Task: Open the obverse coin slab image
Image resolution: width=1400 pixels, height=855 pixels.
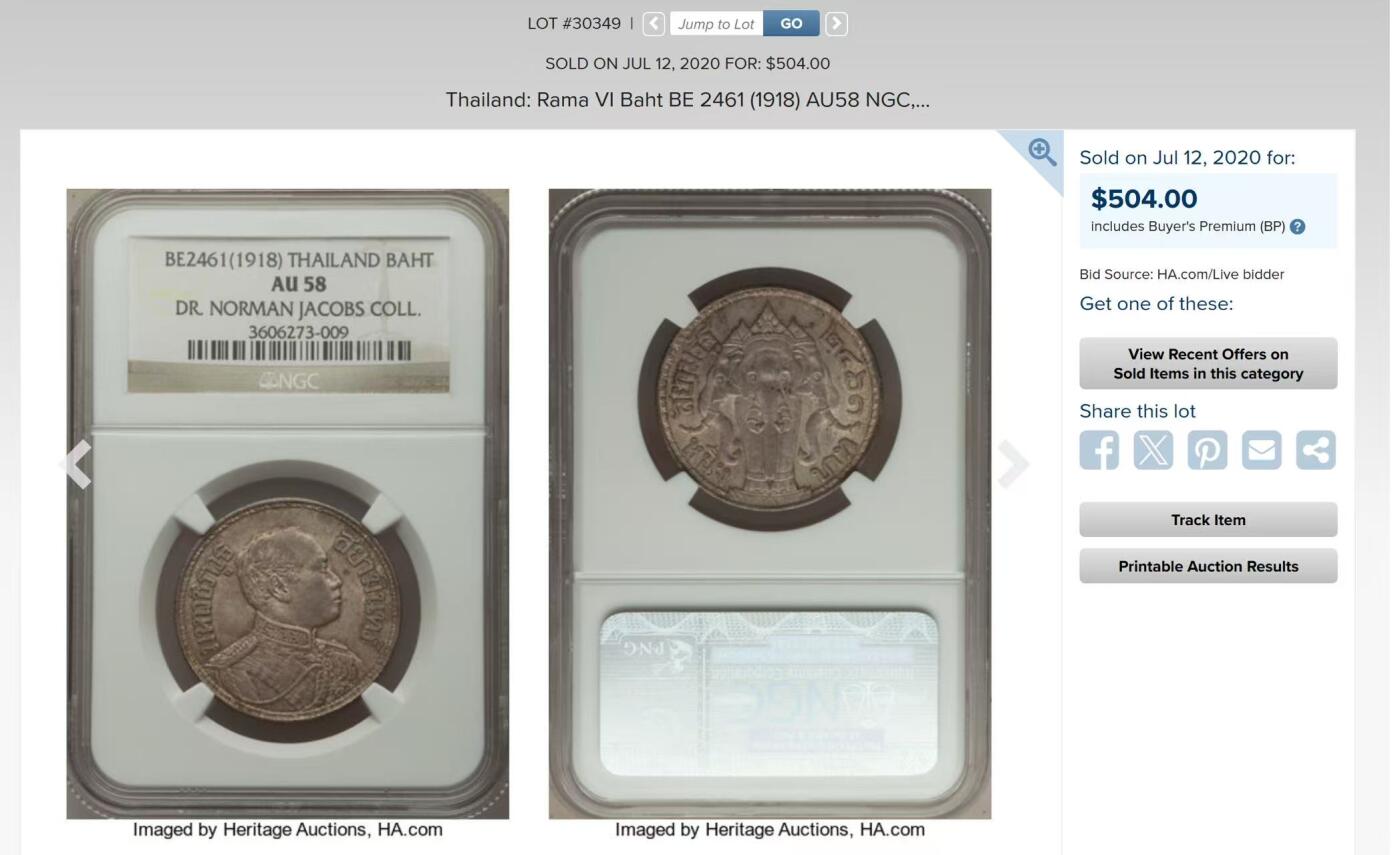Action: click(288, 504)
